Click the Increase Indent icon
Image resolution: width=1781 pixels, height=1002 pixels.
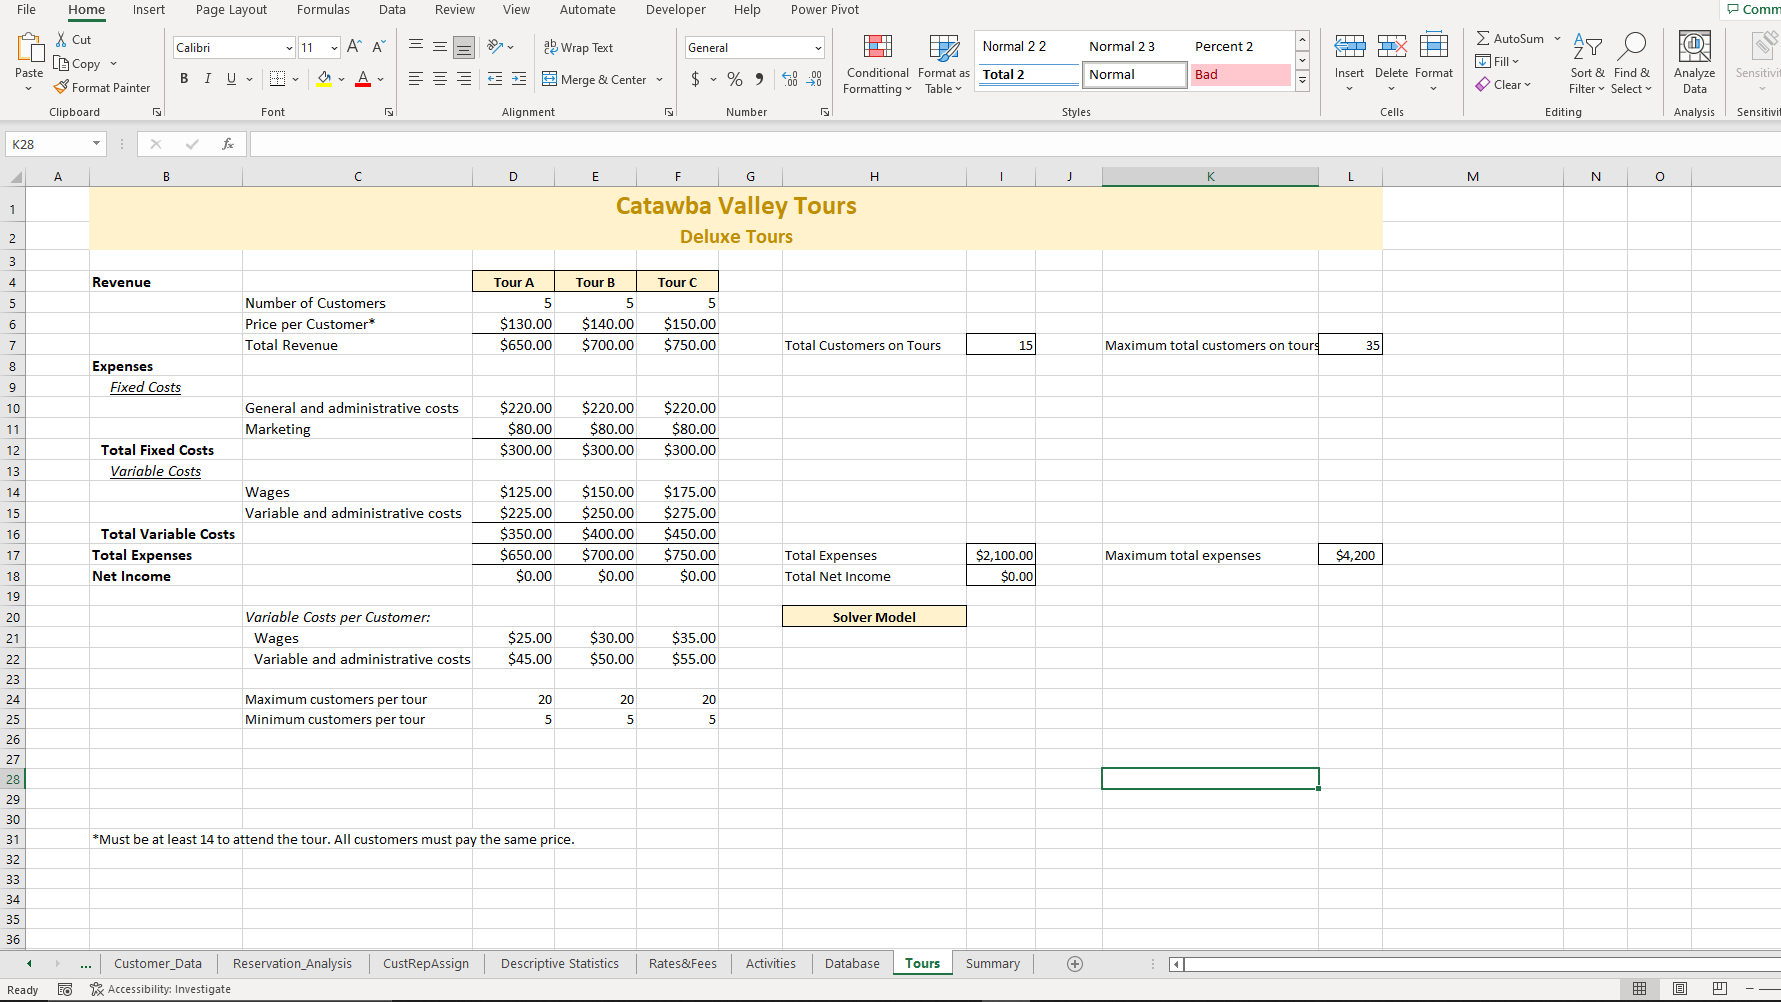tap(519, 79)
